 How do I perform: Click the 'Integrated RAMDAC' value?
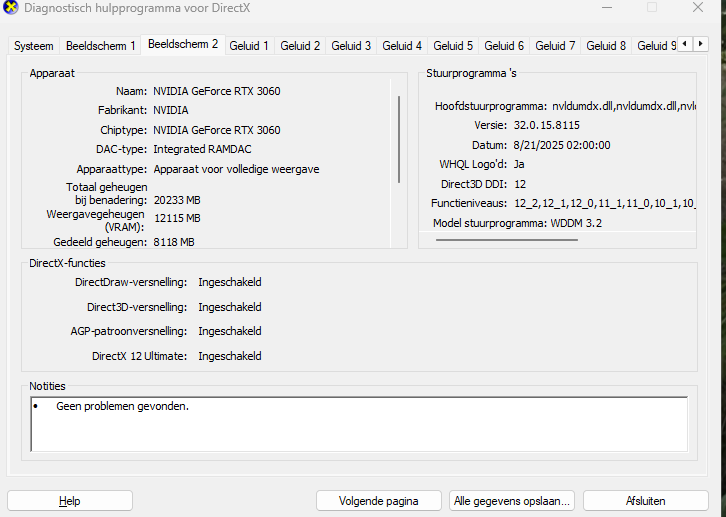(x=202, y=149)
